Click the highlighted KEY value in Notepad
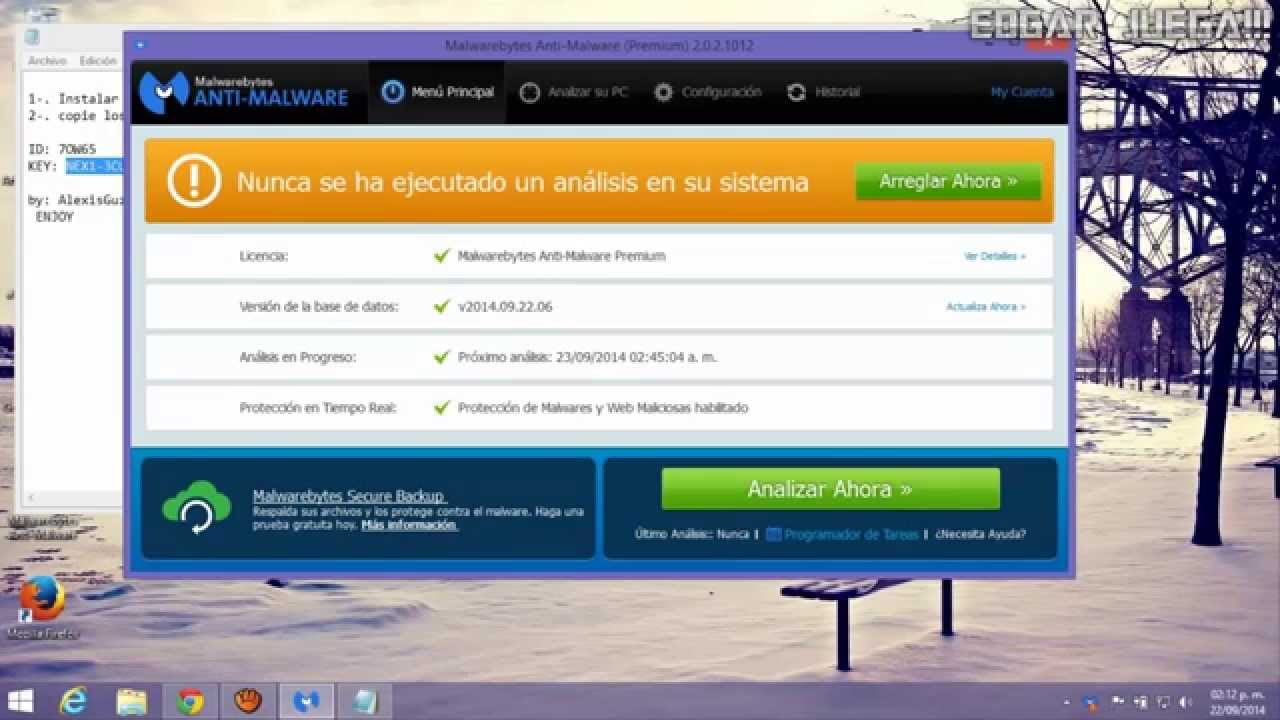1280x720 pixels. coord(94,166)
